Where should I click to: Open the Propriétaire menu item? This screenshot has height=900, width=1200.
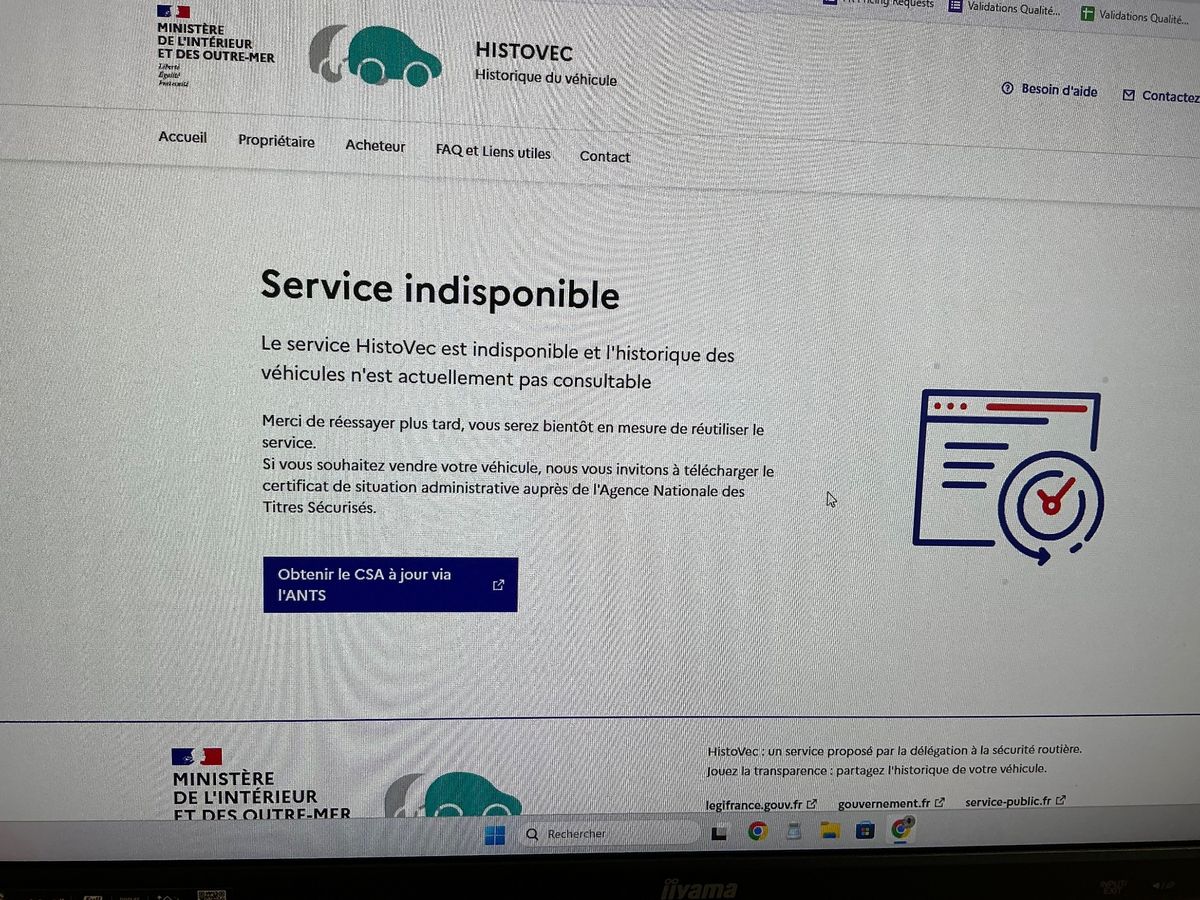pos(276,141)
